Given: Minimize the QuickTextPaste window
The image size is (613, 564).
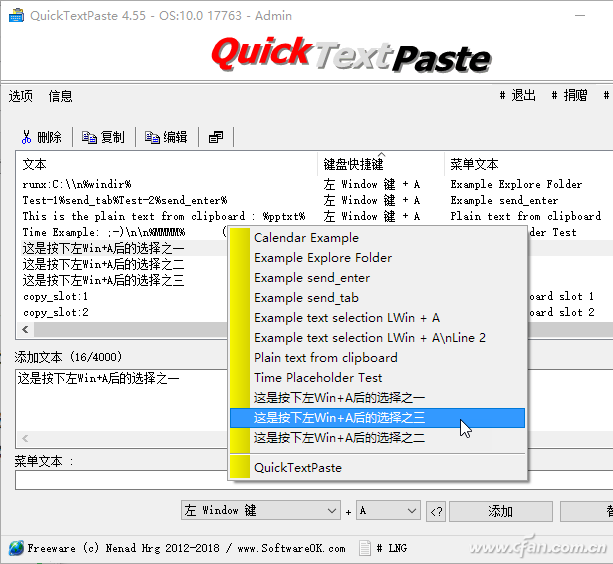Looking at the screenshot, I should [x=580, y=16].
